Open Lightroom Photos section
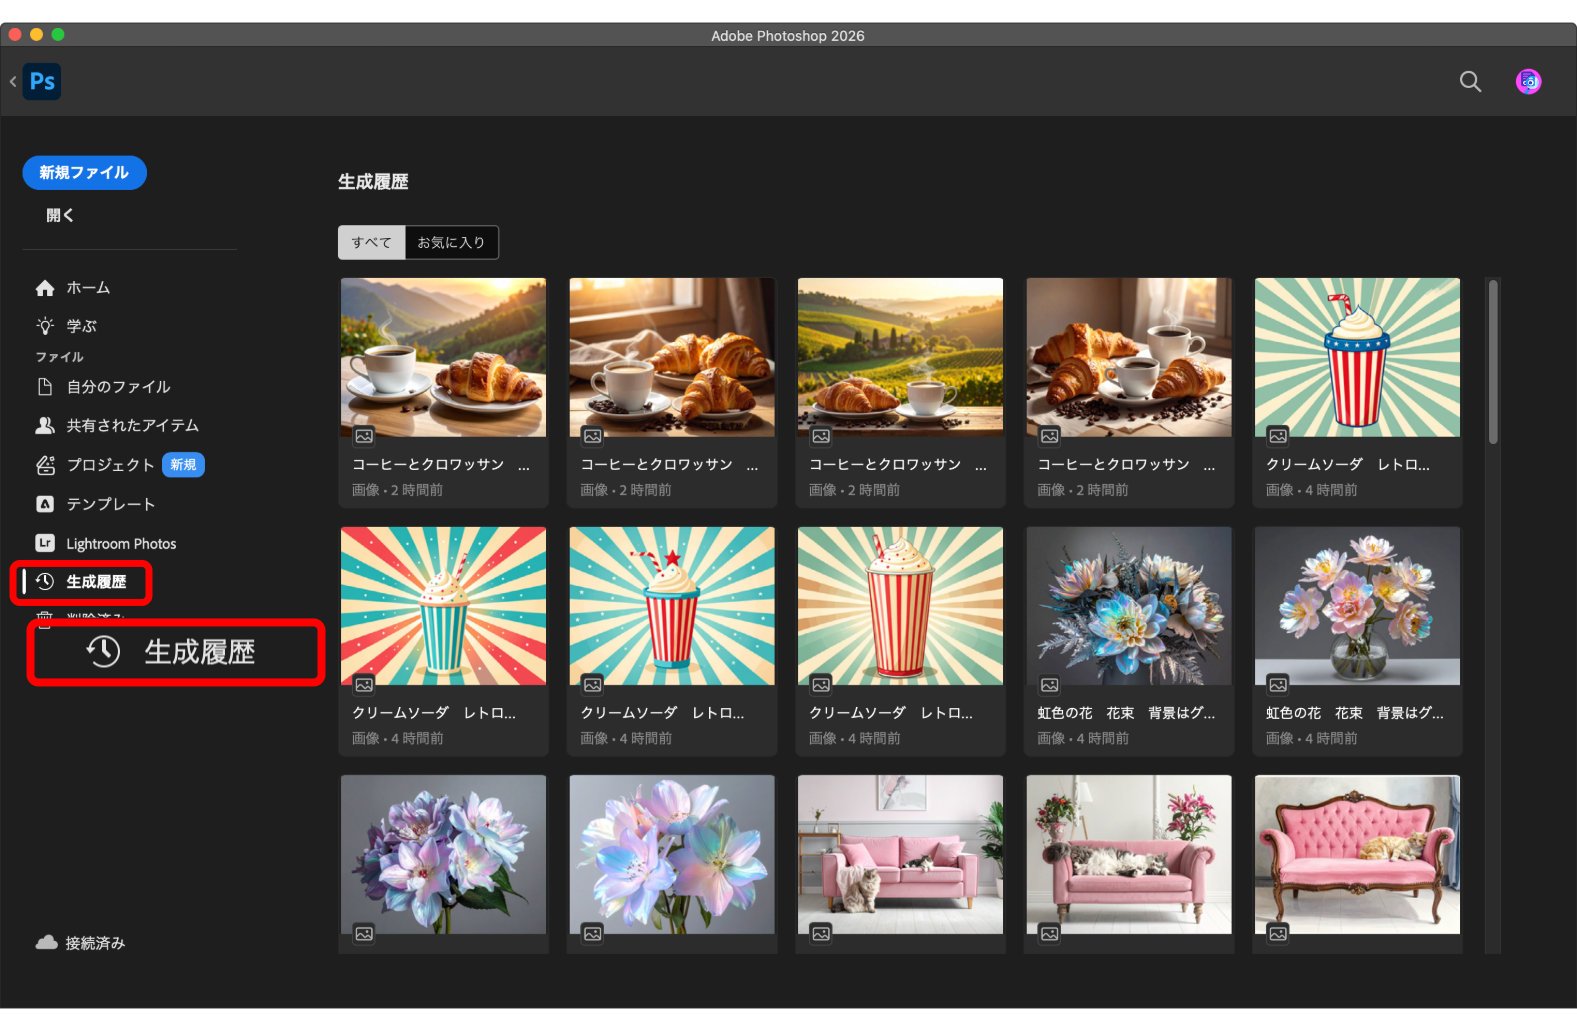Viewport: 1577px width, 1031px height. (120, 544)
